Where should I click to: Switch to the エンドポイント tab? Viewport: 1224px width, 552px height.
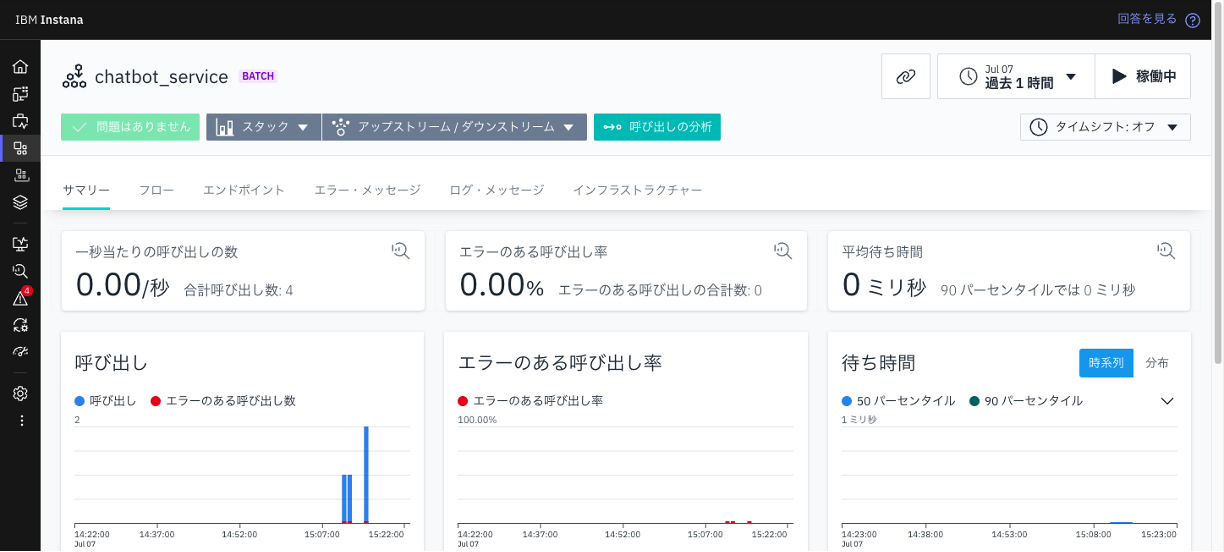click(x=244, y=190)
